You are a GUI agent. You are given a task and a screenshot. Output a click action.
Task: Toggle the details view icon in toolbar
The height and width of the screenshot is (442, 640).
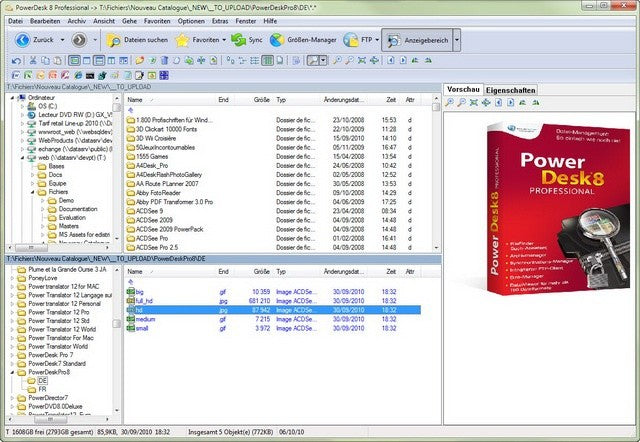267,61
